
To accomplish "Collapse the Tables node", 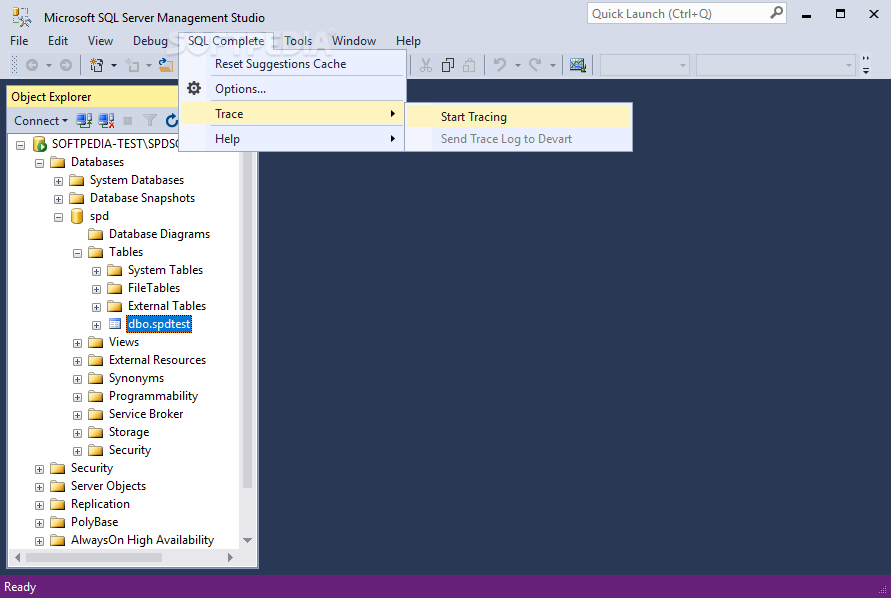I will coord(77,254).
